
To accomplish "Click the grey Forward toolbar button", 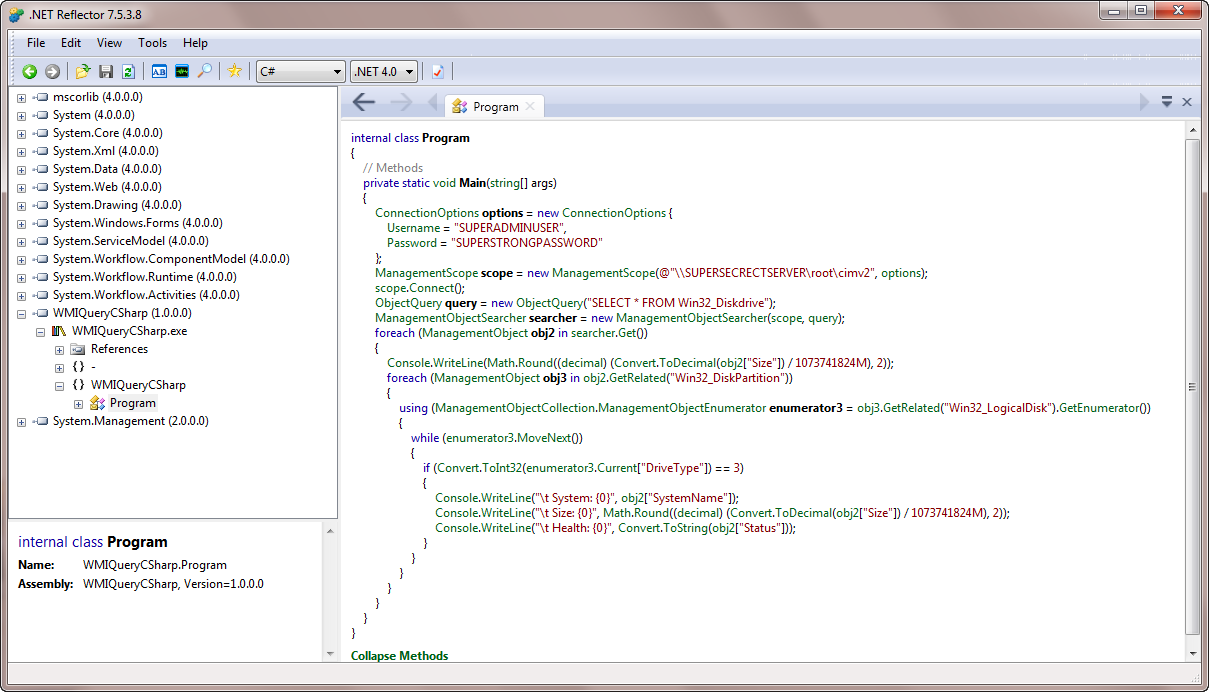I will coord(52,71).
